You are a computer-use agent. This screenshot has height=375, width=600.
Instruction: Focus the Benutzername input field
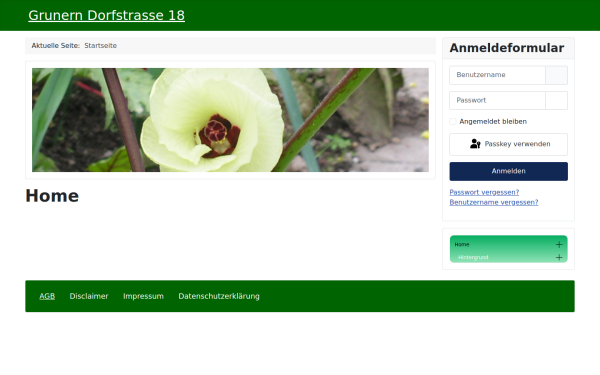pos(497,75)
